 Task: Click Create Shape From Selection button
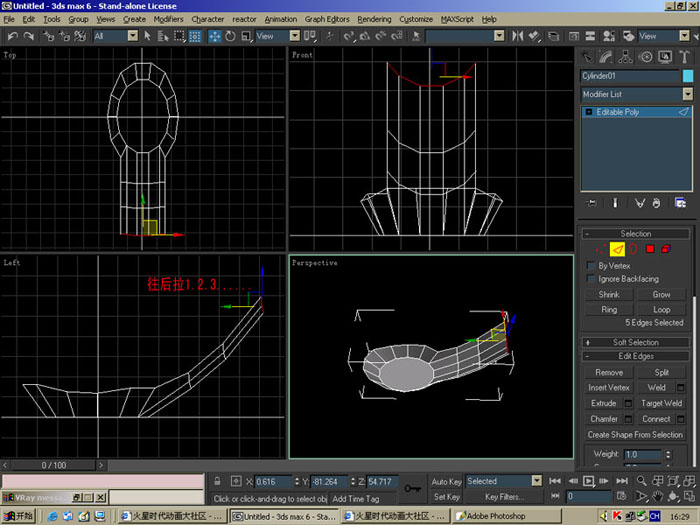(x=635, y=435)
